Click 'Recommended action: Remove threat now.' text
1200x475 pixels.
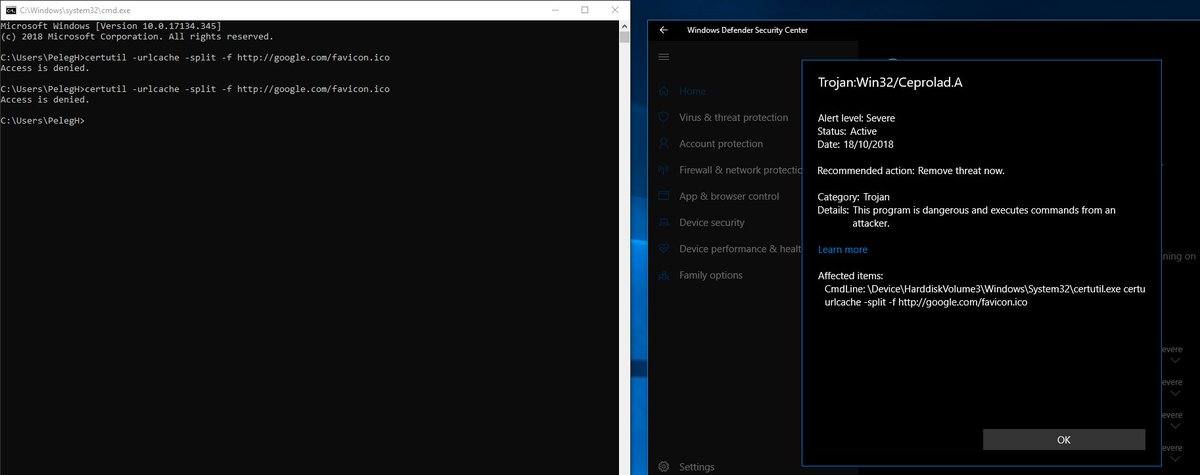[911, 170]
